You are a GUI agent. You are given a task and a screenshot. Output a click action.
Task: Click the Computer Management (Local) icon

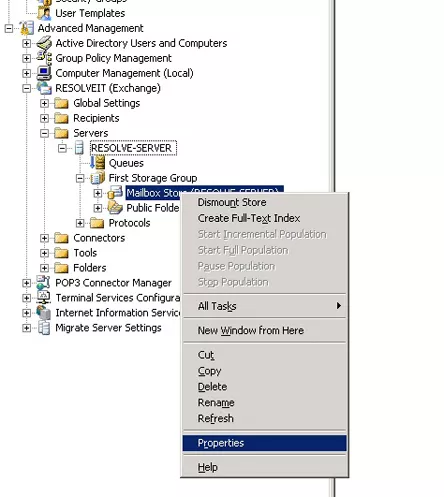tap(44, 73)
